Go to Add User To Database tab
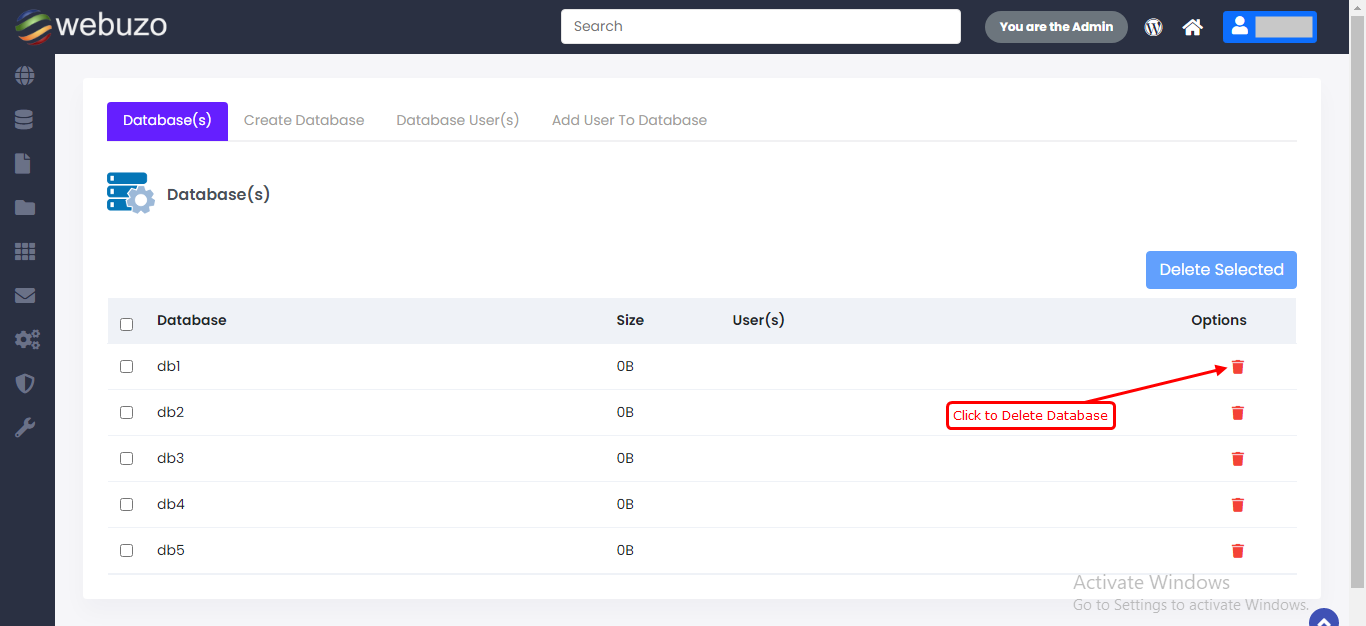 click(x=629, y=120)
